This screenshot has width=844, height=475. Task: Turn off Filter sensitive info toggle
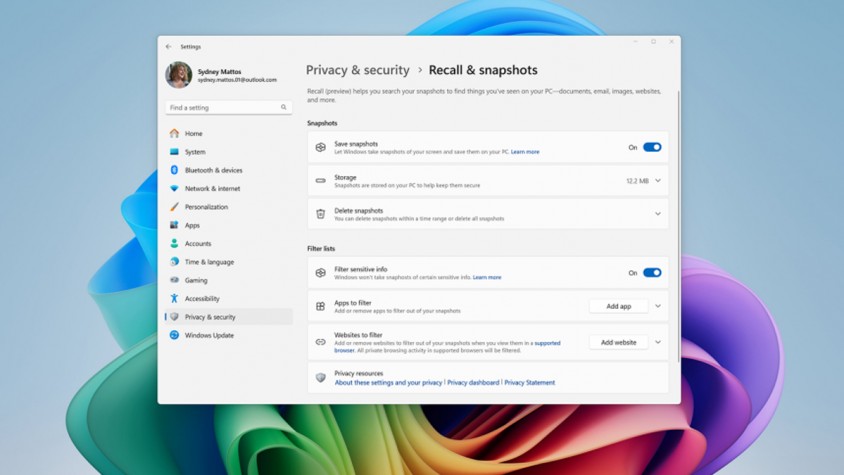tap(652, 273)
